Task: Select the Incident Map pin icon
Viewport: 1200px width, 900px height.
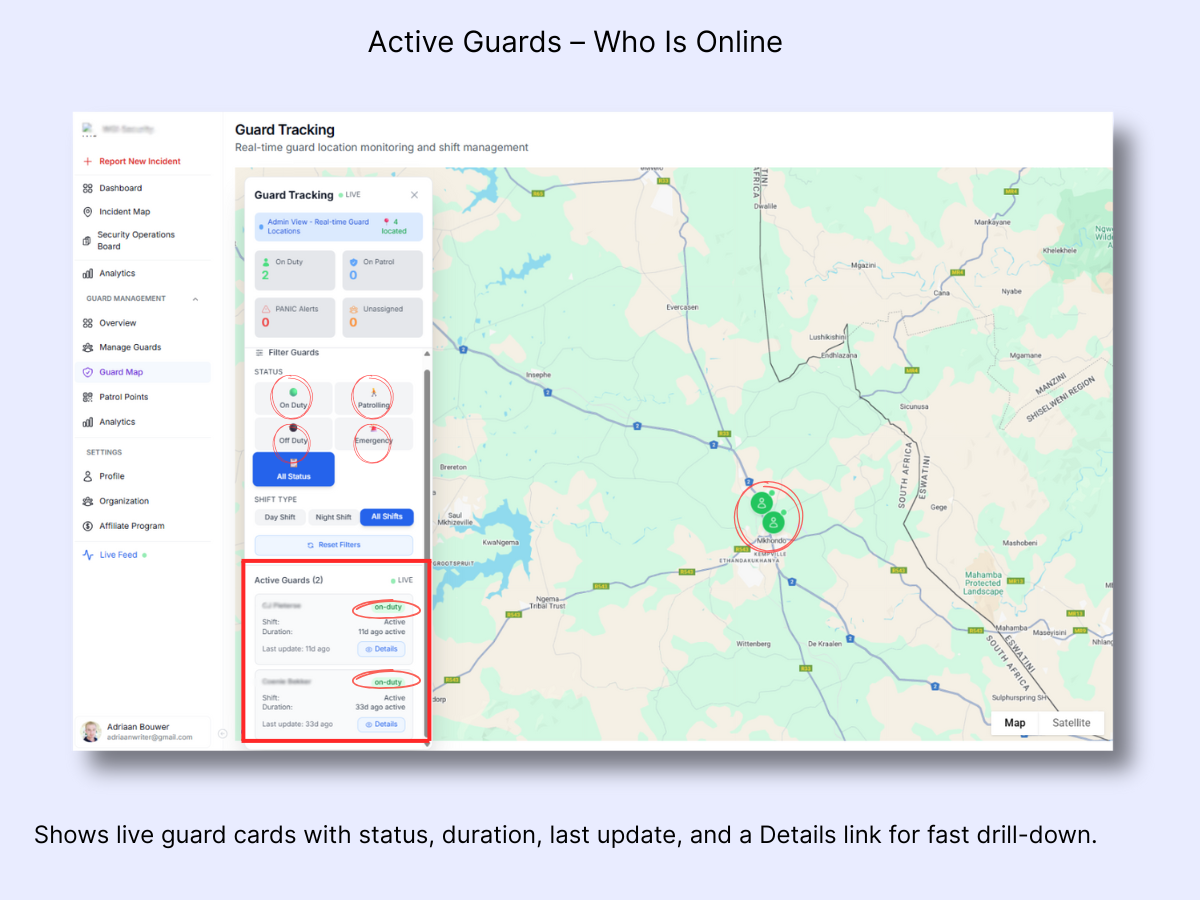Action: [90, 211]
